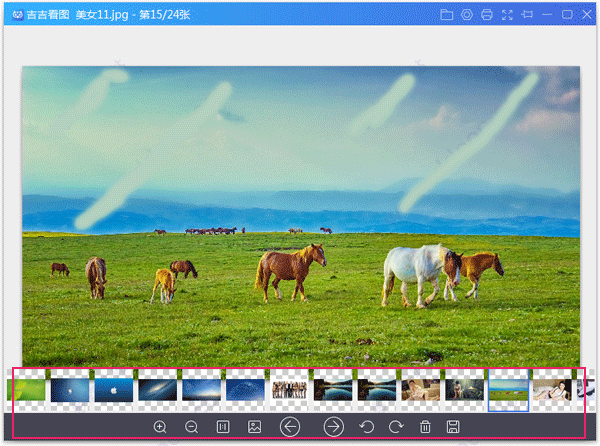The image size is (600, 446).
Task: Select the dark forest figure thumbnail
Action: [465, 390]
